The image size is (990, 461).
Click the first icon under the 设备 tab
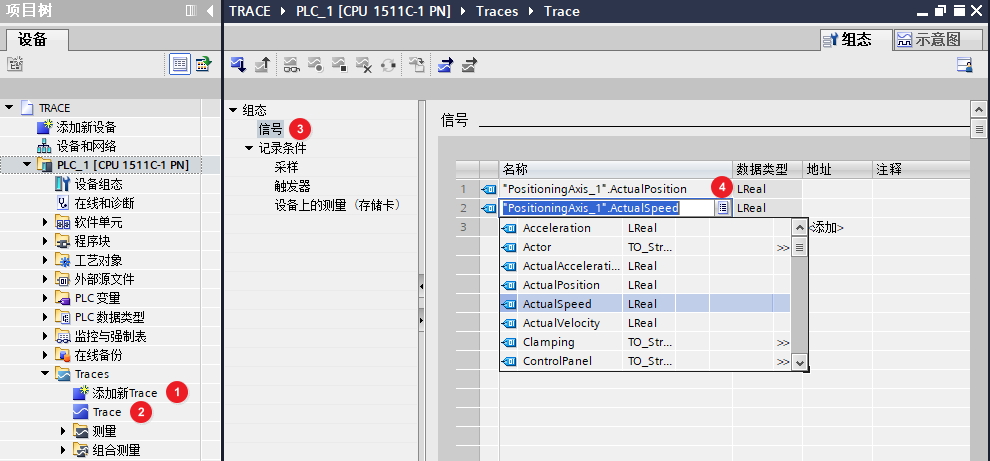[15, 64]
